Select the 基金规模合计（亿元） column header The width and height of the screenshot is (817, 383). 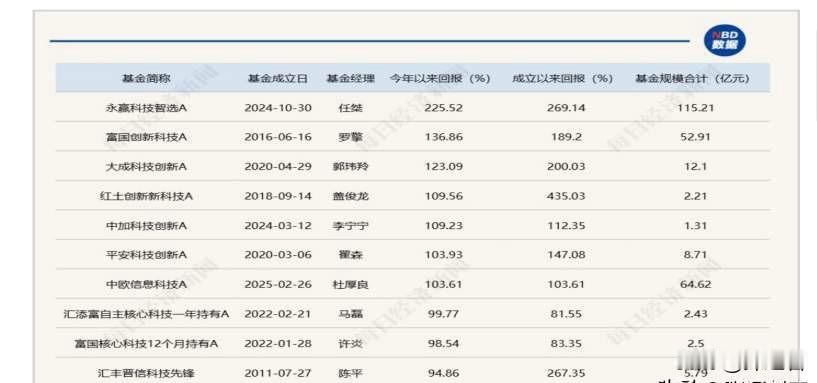[x=692, y=79]
